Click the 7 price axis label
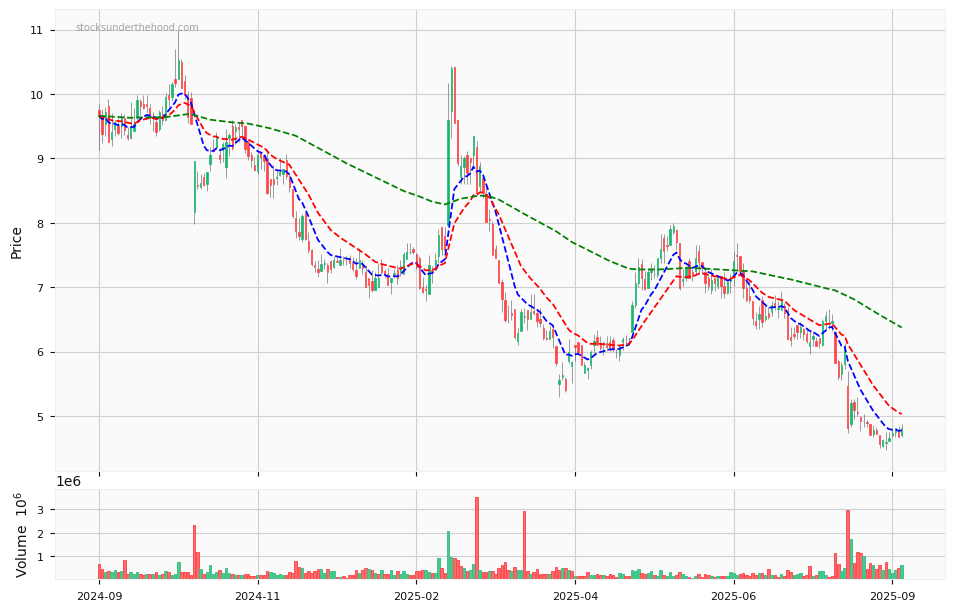 43,288
